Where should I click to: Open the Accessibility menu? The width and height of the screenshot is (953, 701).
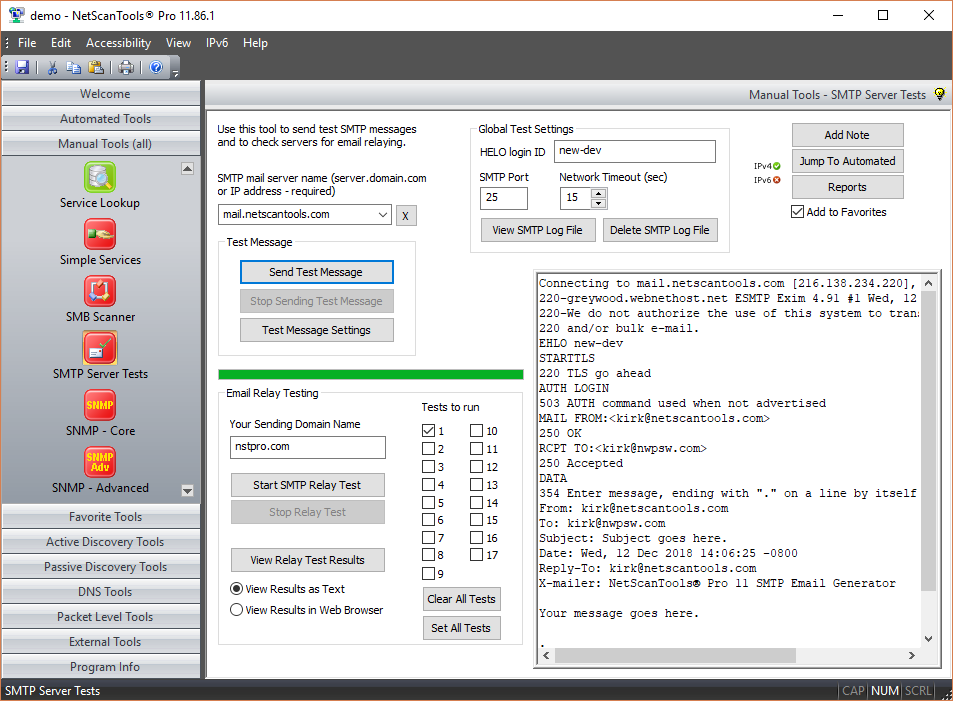point(119,43)
